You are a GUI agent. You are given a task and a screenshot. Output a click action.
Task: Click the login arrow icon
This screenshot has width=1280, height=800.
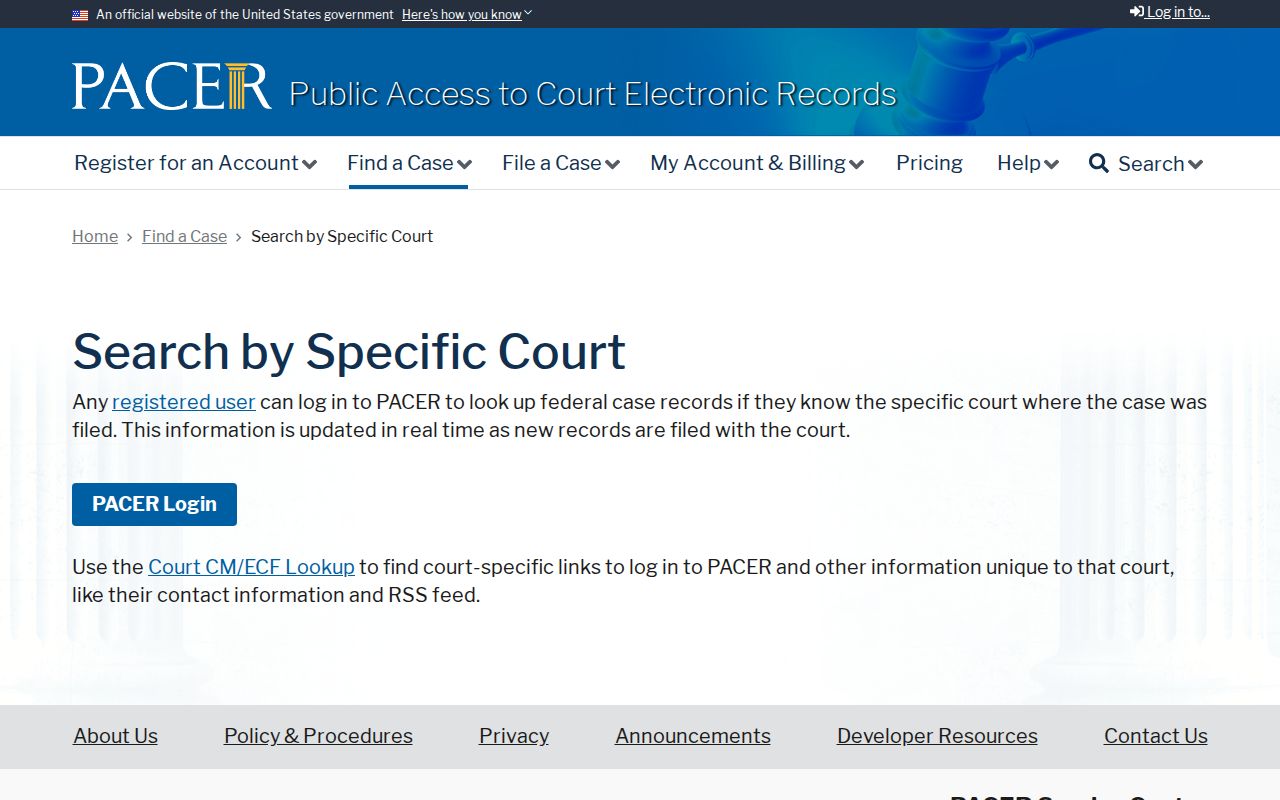tap(1137, 12)
